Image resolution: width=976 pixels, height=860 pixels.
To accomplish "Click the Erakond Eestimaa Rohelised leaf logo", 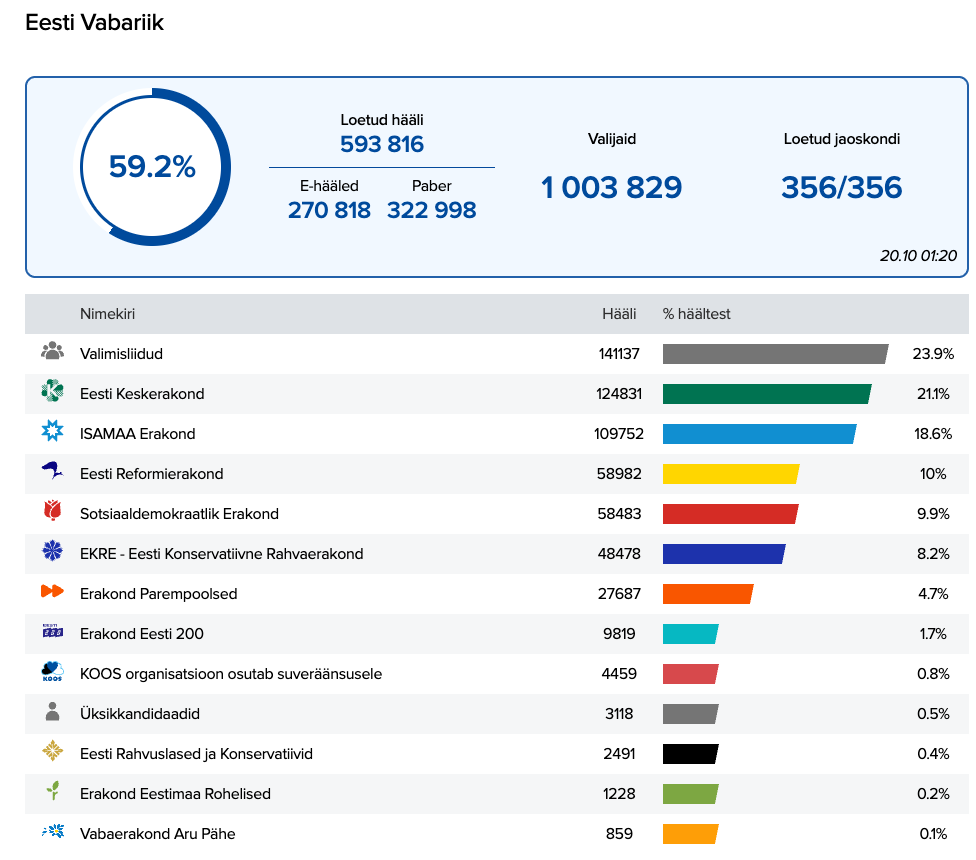I will pos(52,792).
